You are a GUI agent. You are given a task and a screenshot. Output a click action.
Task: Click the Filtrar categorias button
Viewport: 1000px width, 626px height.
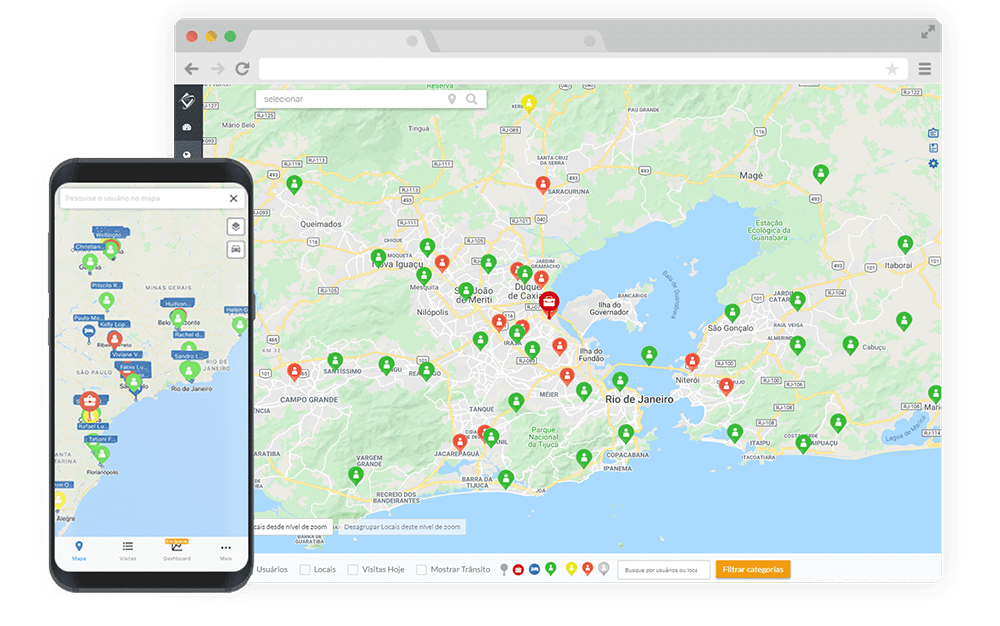[753, 570]
